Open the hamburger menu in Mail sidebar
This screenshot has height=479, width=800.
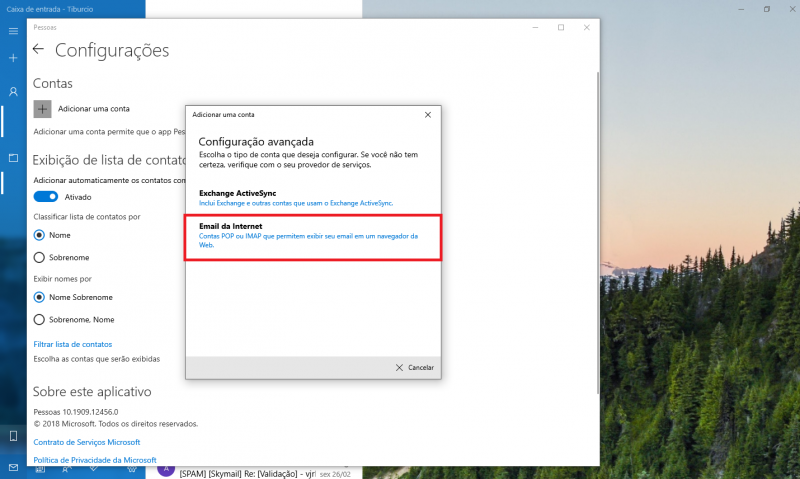click(x=13, y=31)
